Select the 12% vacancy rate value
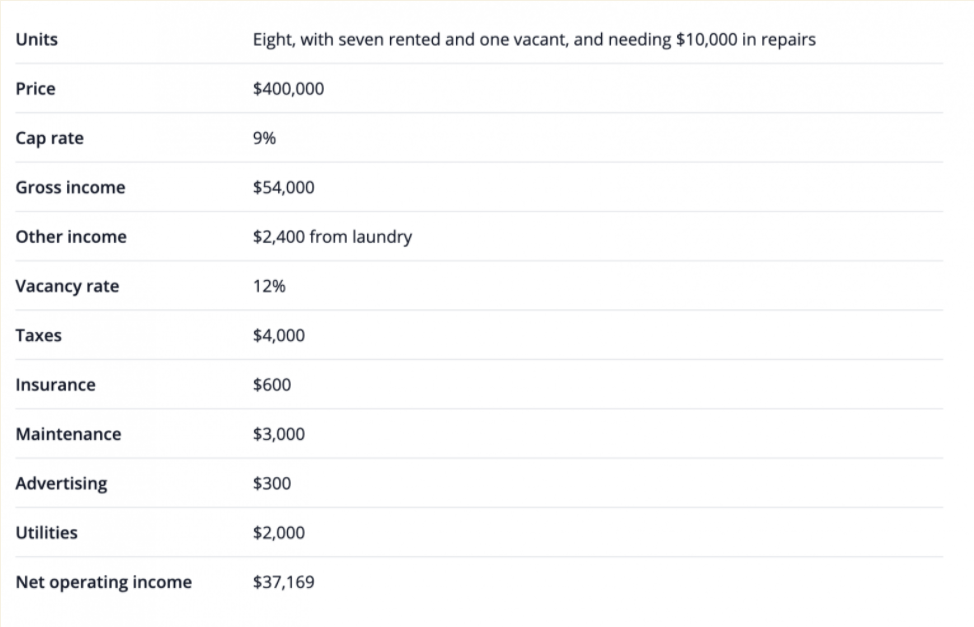The height and width of the screenshot is (627, 974). coord(269,286)
